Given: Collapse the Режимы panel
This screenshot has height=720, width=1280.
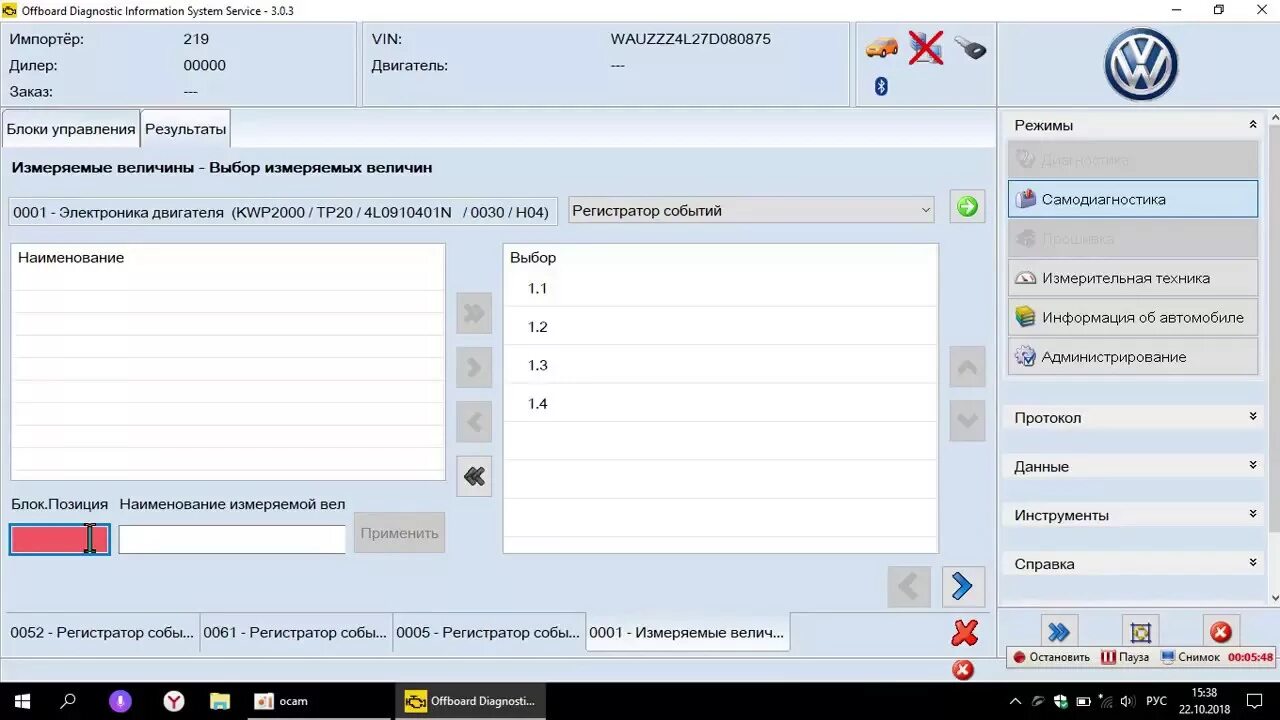Looking at the screenshot, I should 1251,124.
